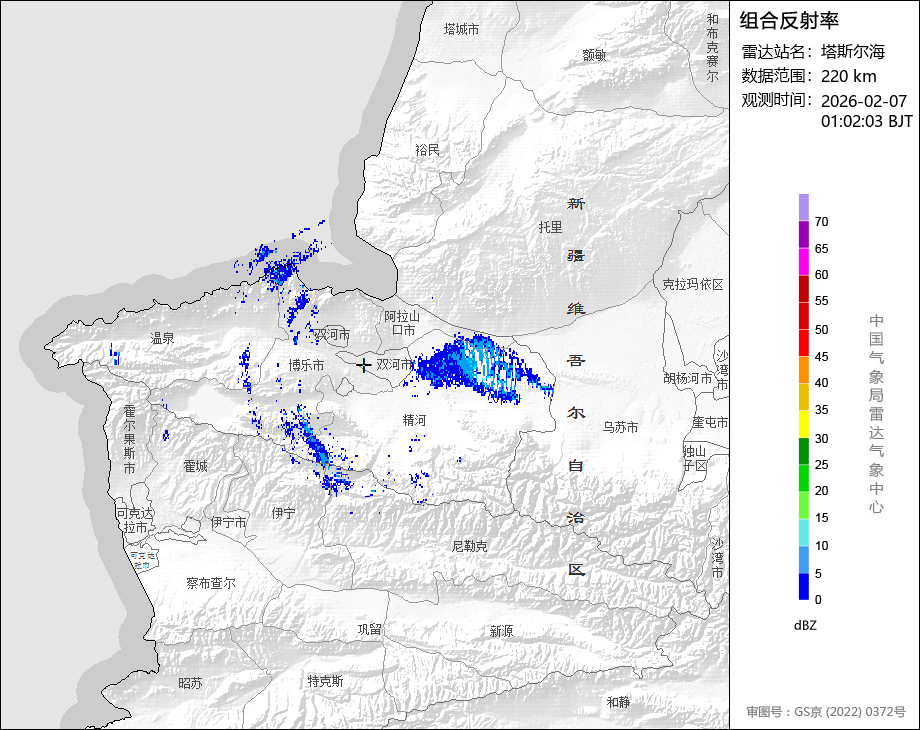Click the 额敏 map label

(594, 55)
